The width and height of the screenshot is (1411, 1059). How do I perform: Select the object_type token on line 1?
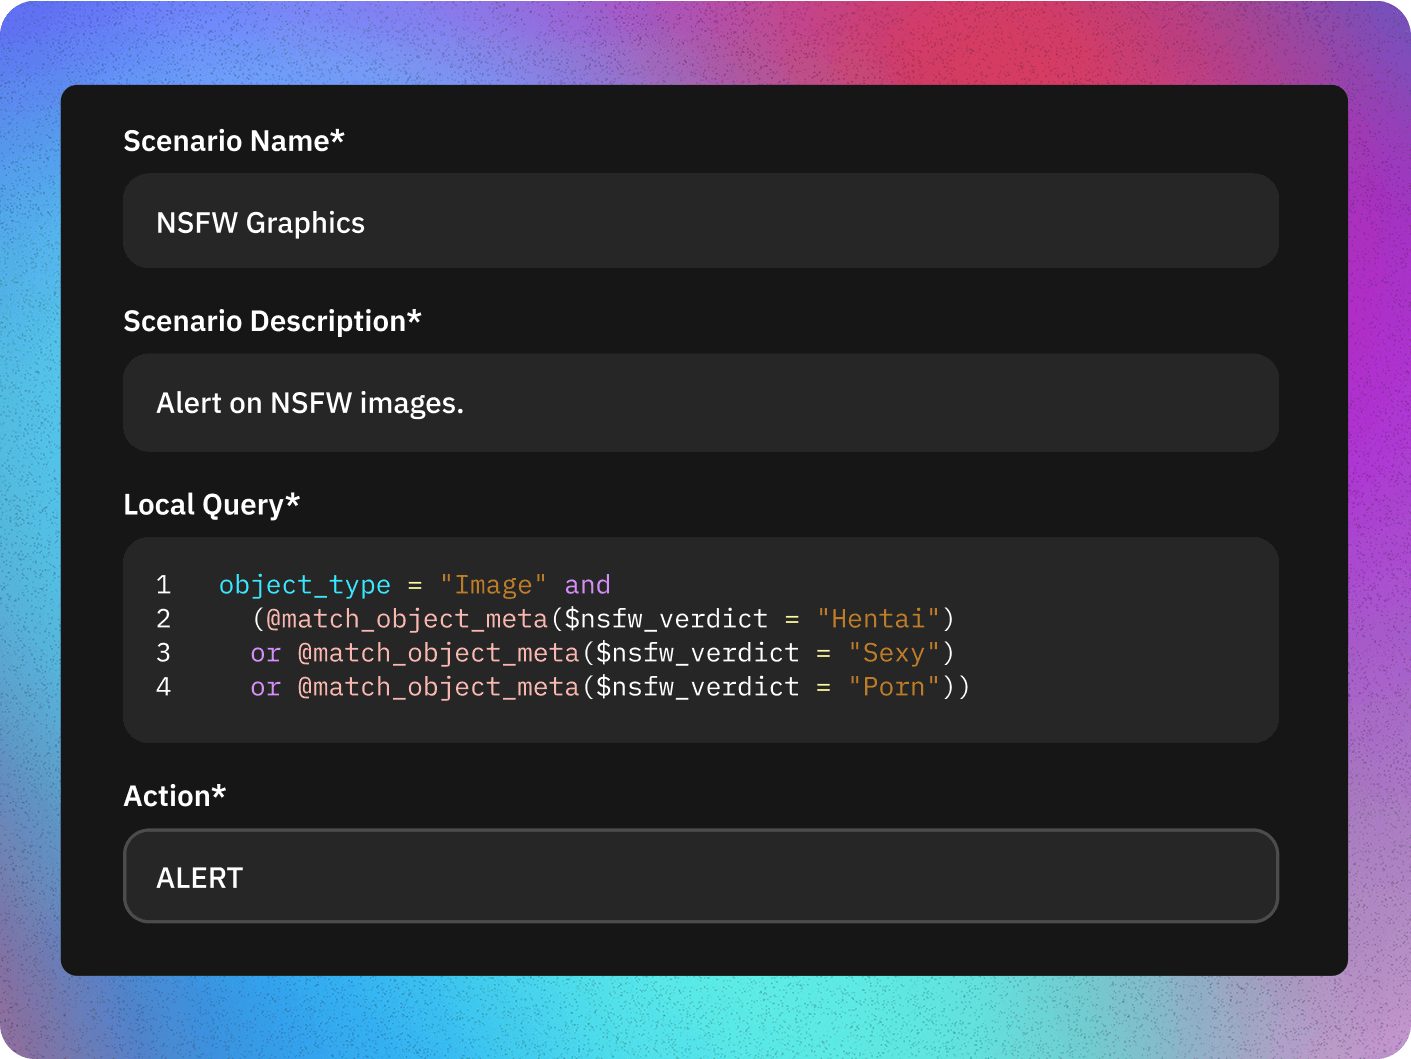(304, 584)
